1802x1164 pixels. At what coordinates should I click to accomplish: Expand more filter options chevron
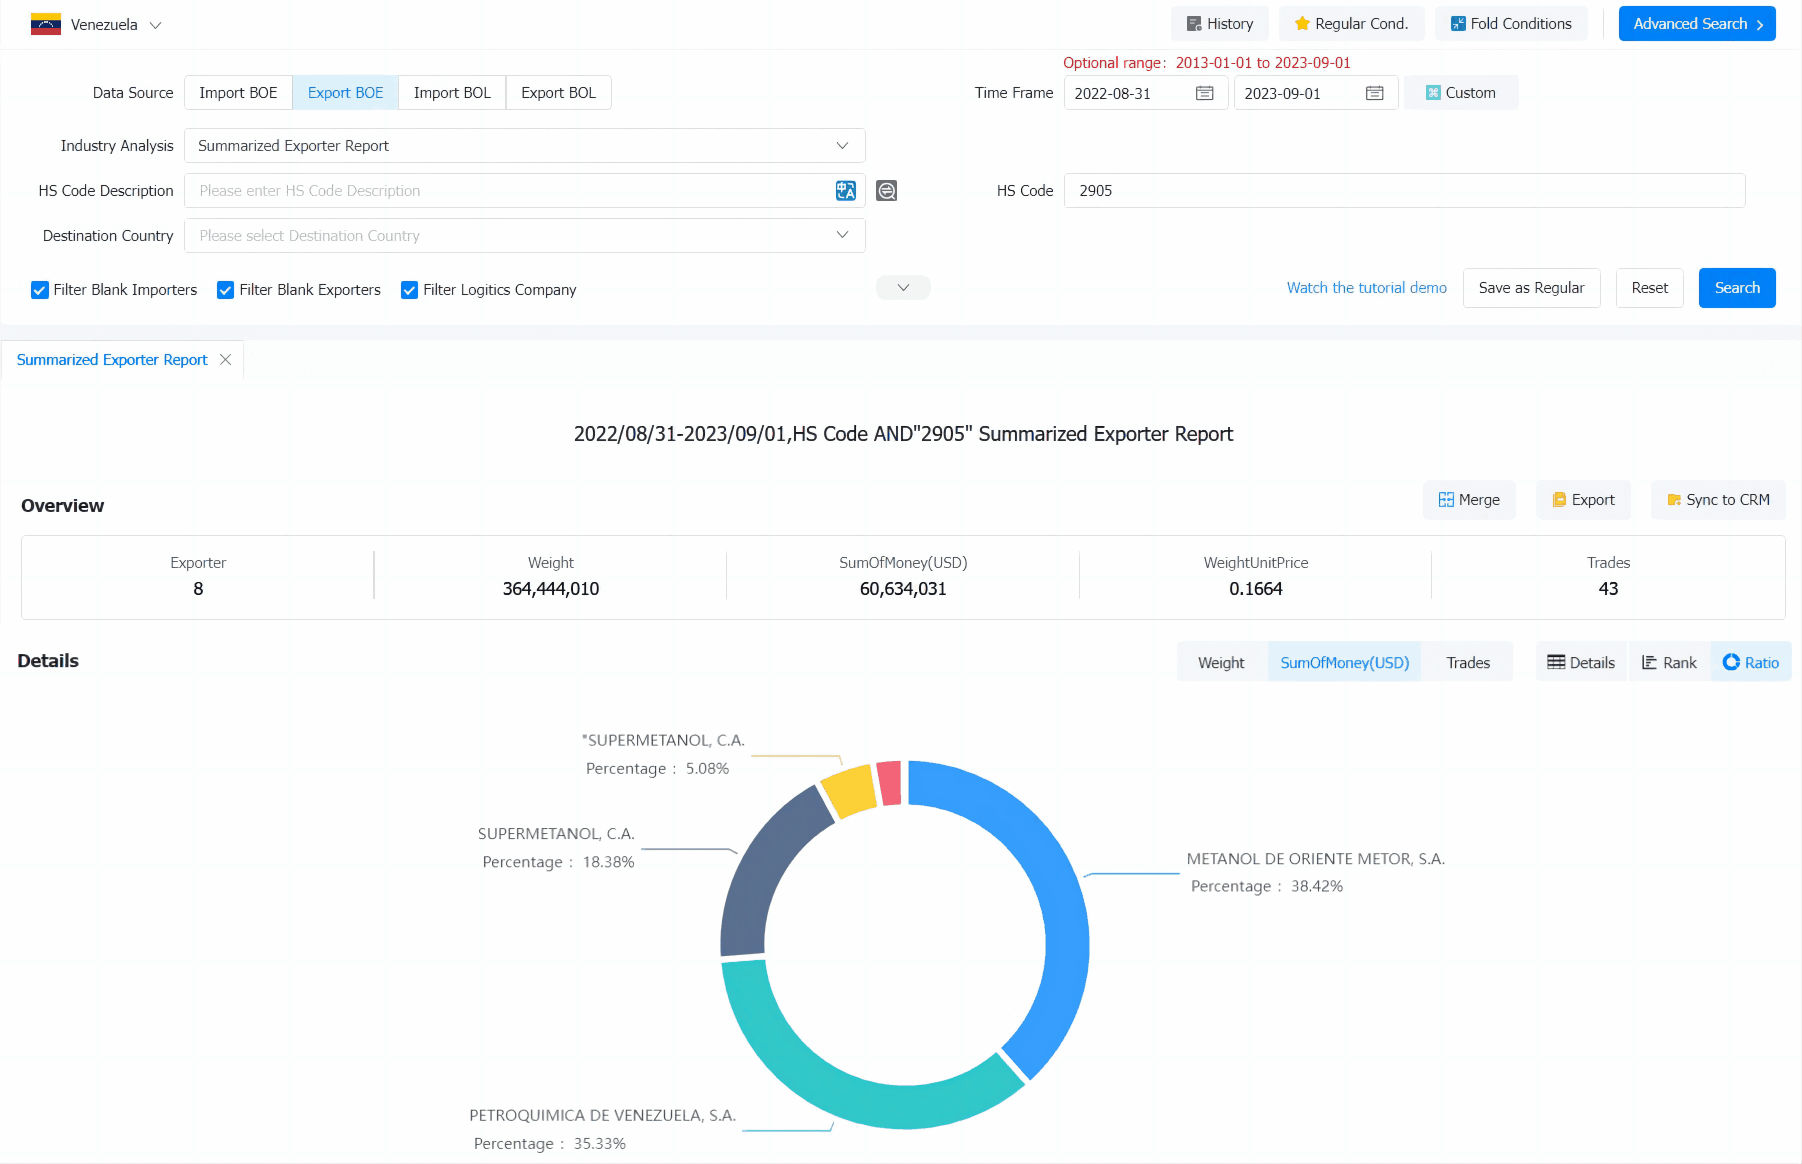tap(903, 288)
